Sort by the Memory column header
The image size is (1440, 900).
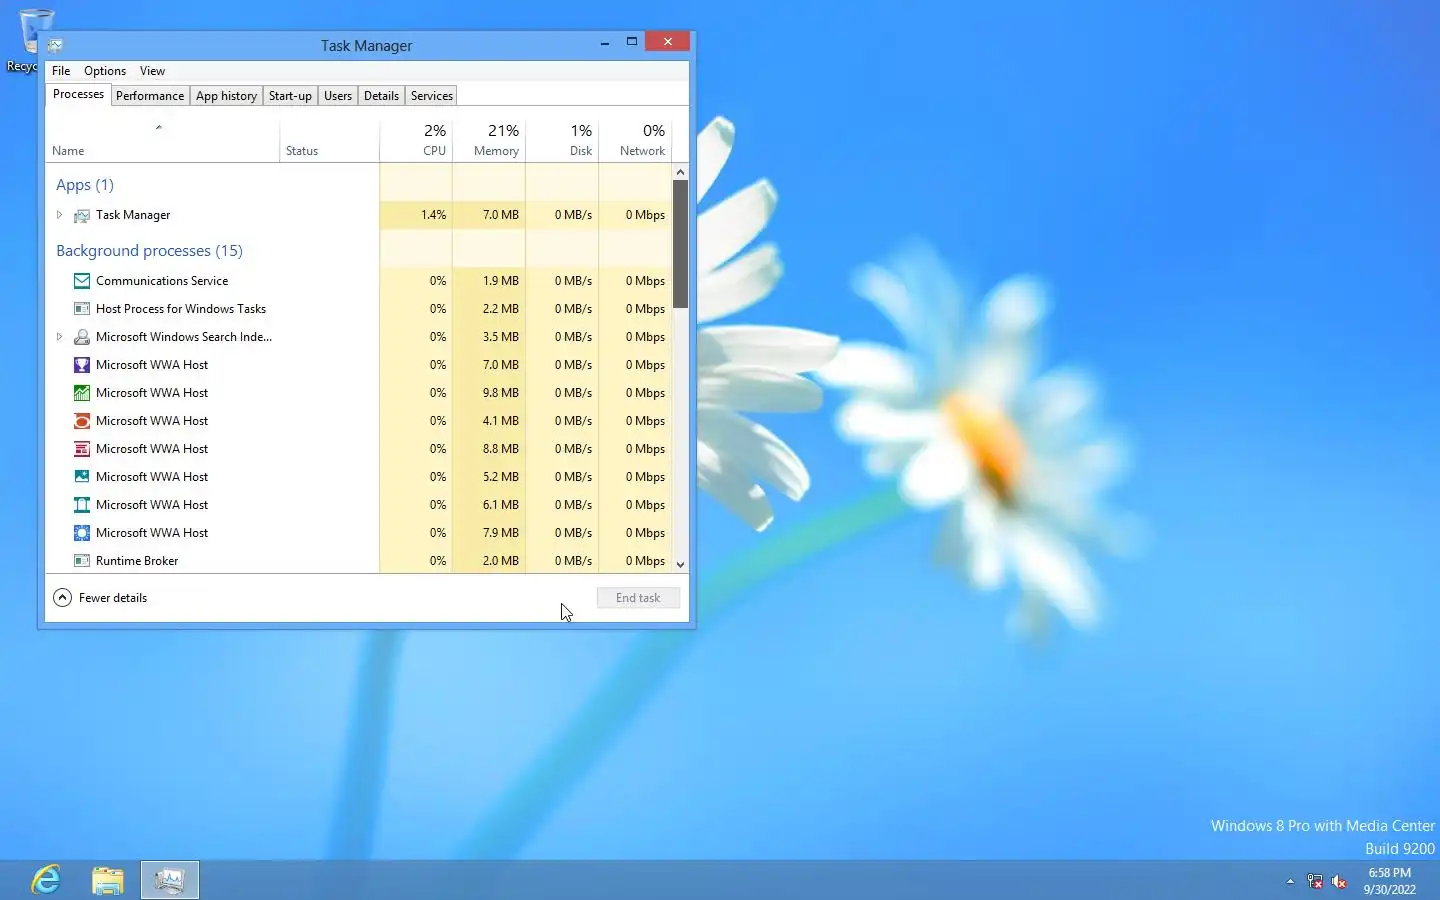tap(489, 140)
